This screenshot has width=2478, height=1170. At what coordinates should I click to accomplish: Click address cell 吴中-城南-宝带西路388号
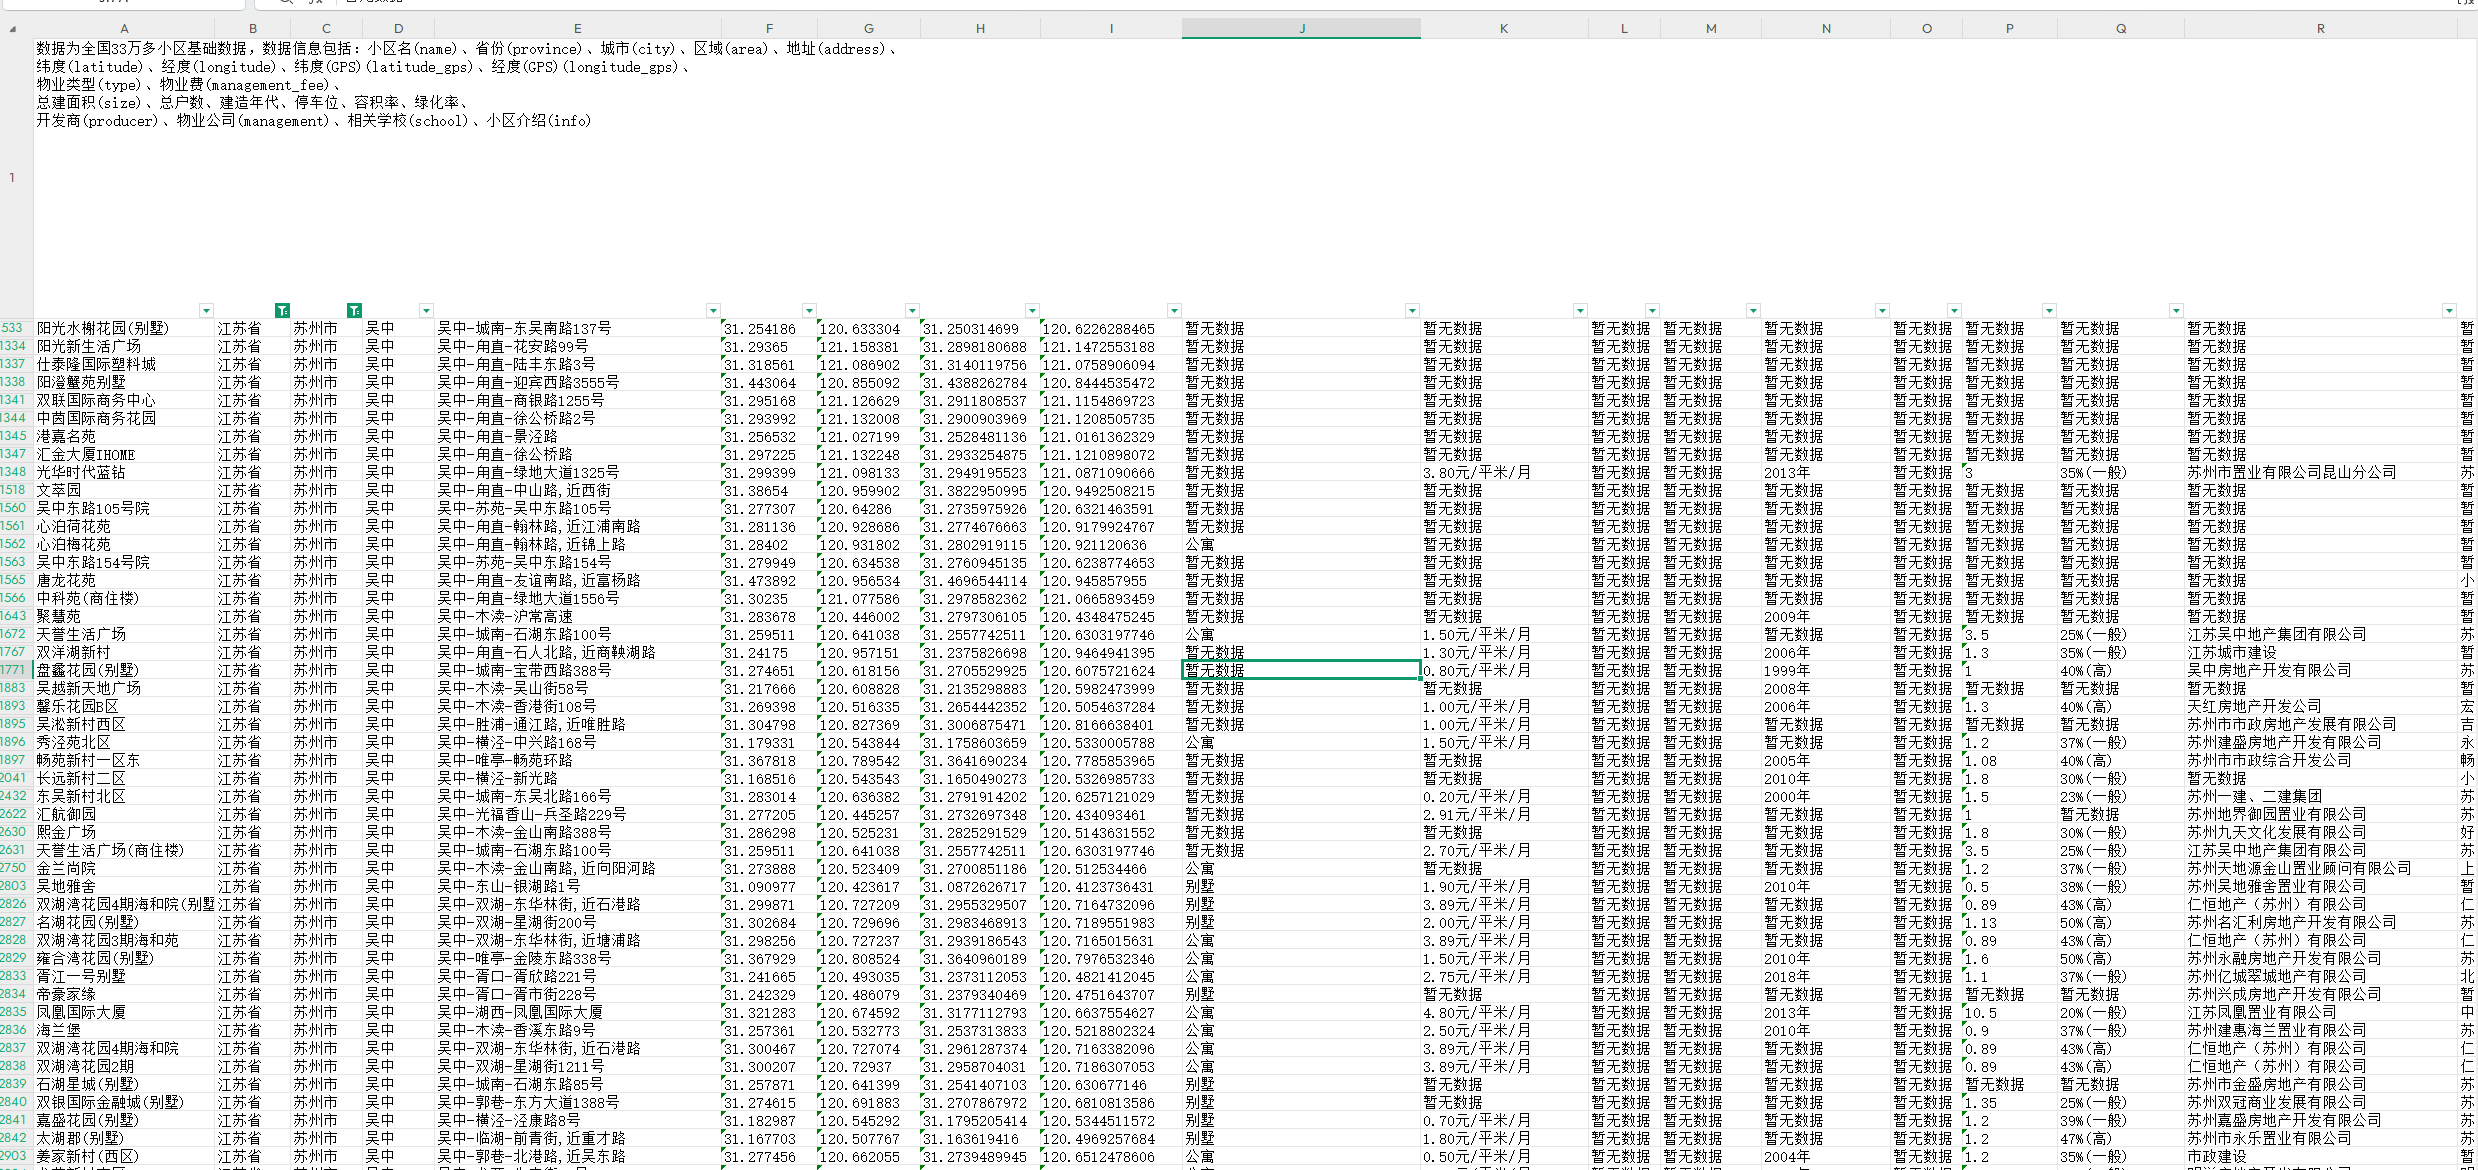tap(523, 670)
